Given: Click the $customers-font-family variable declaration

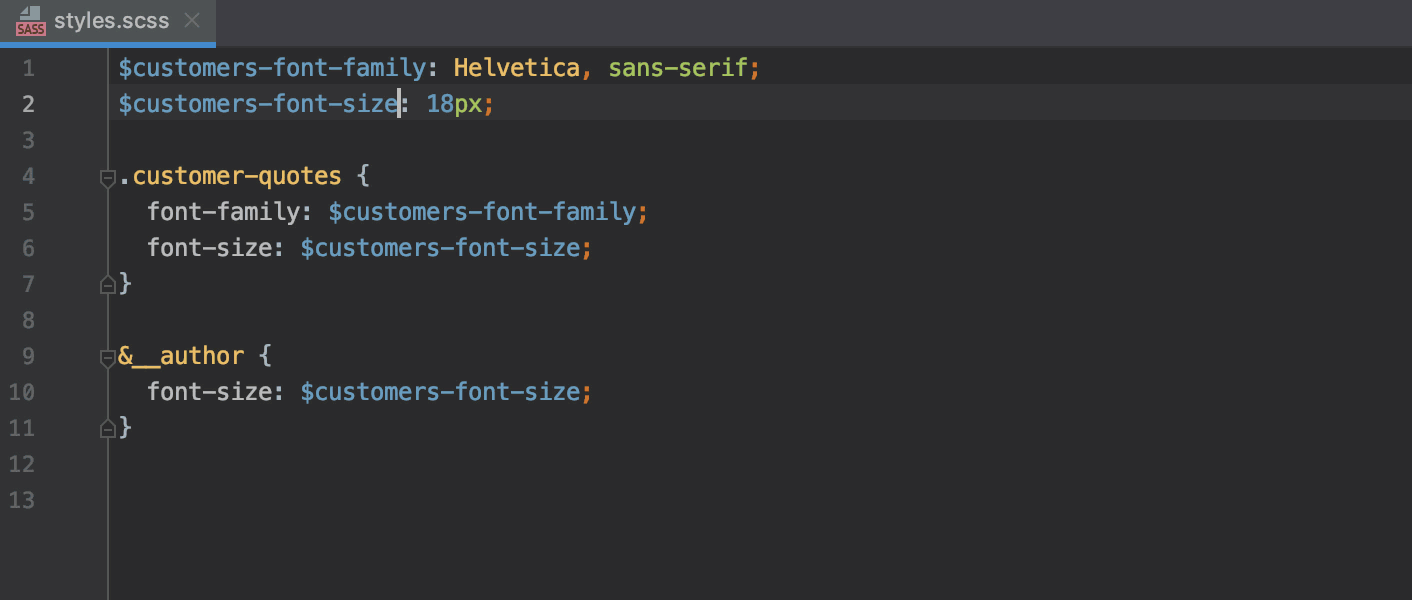Looking at the screenshot, I should 270,67.
